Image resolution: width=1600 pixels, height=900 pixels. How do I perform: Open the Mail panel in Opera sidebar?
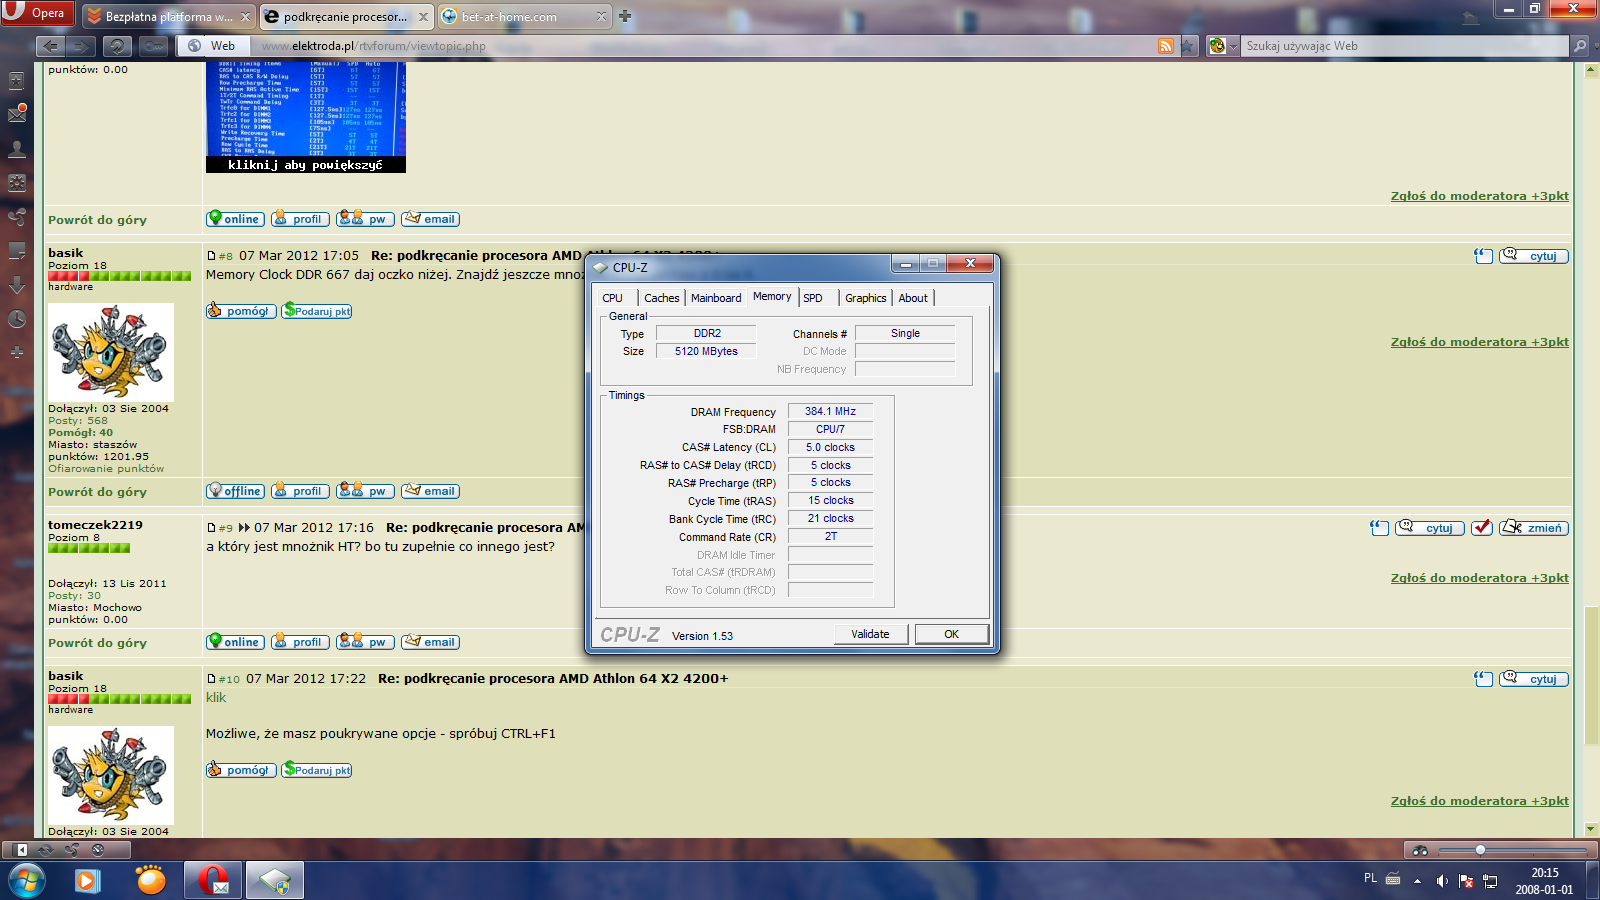(x=17, y=114)
